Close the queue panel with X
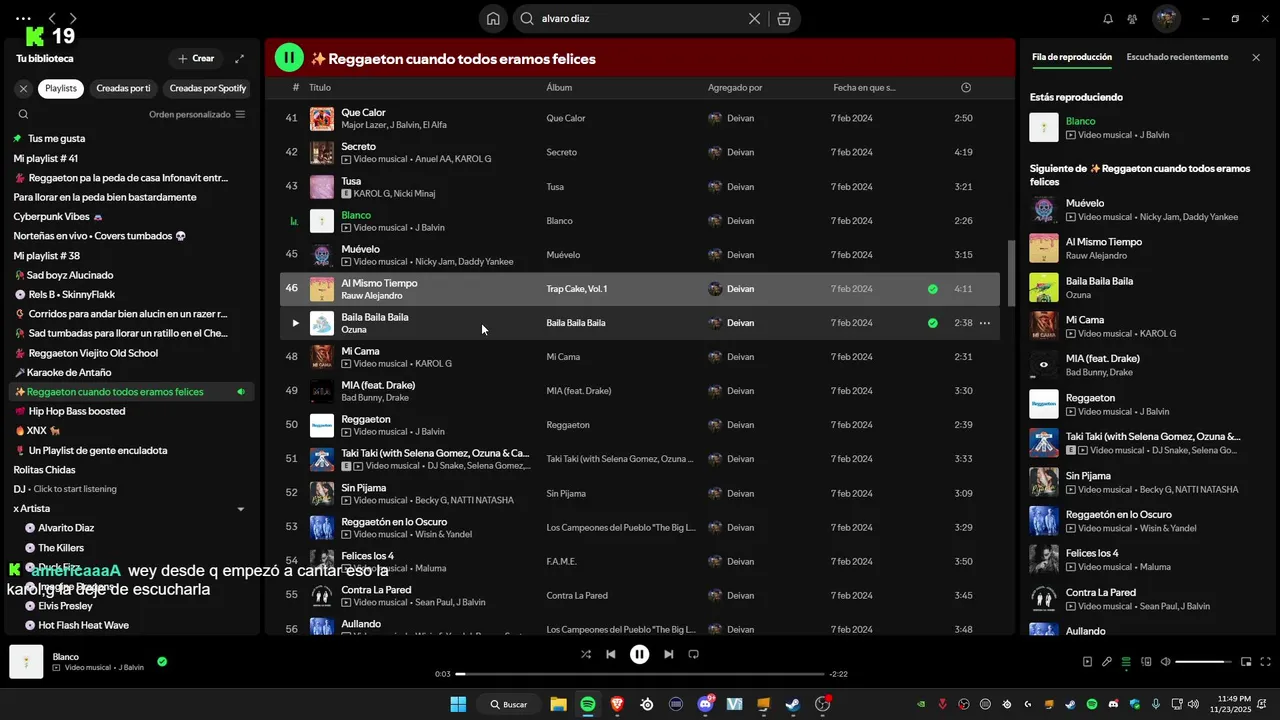Screen dimensions: 1280x720 coord(1256,57)
